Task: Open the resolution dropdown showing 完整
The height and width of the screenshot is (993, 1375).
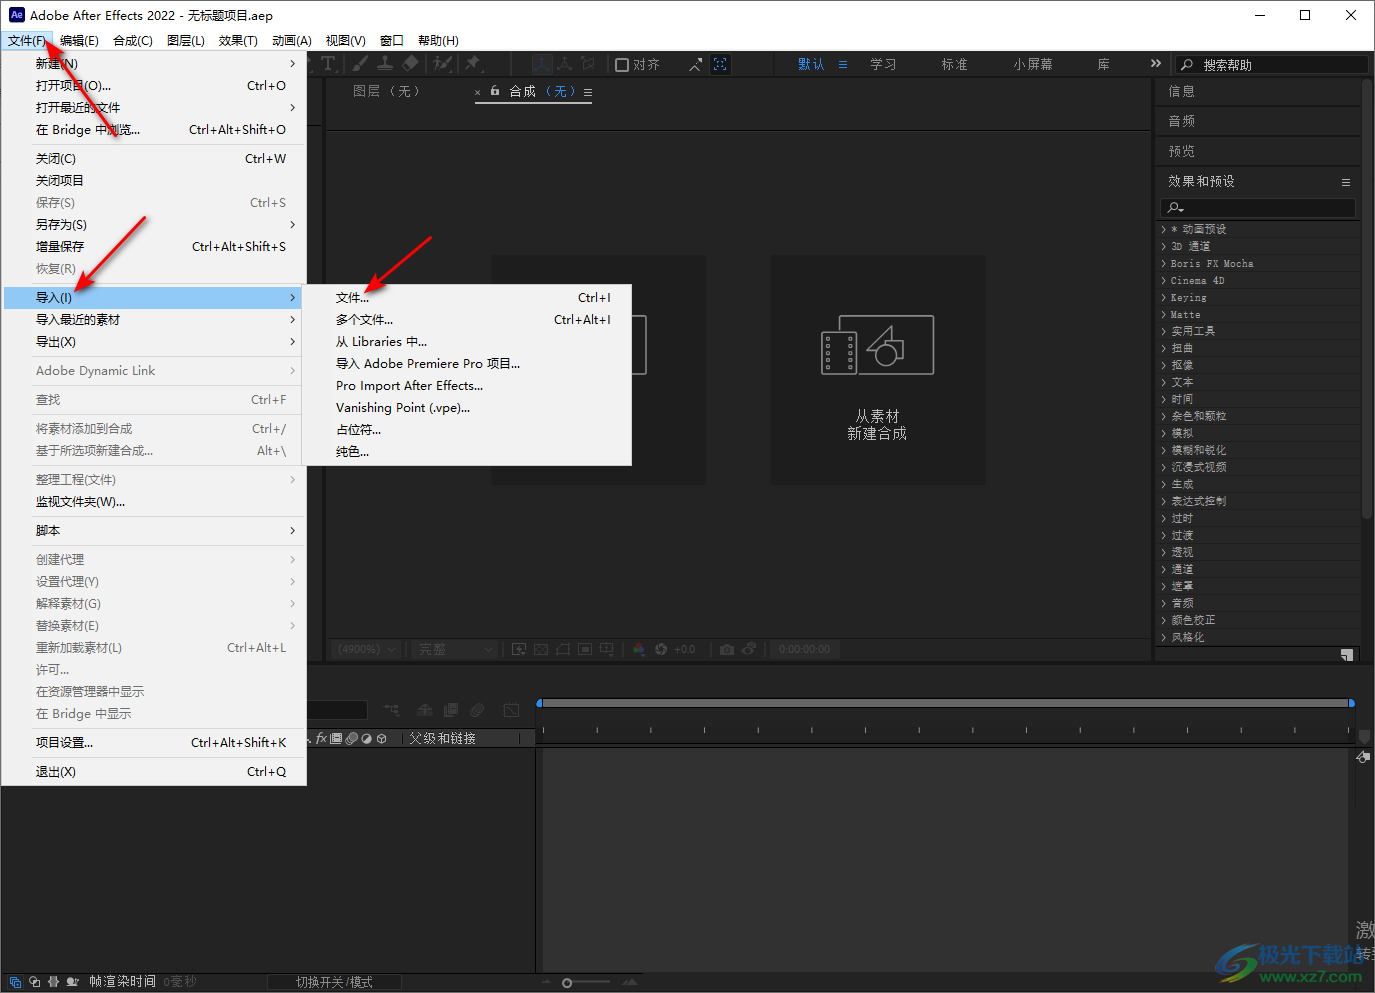Action: (455, 649)
